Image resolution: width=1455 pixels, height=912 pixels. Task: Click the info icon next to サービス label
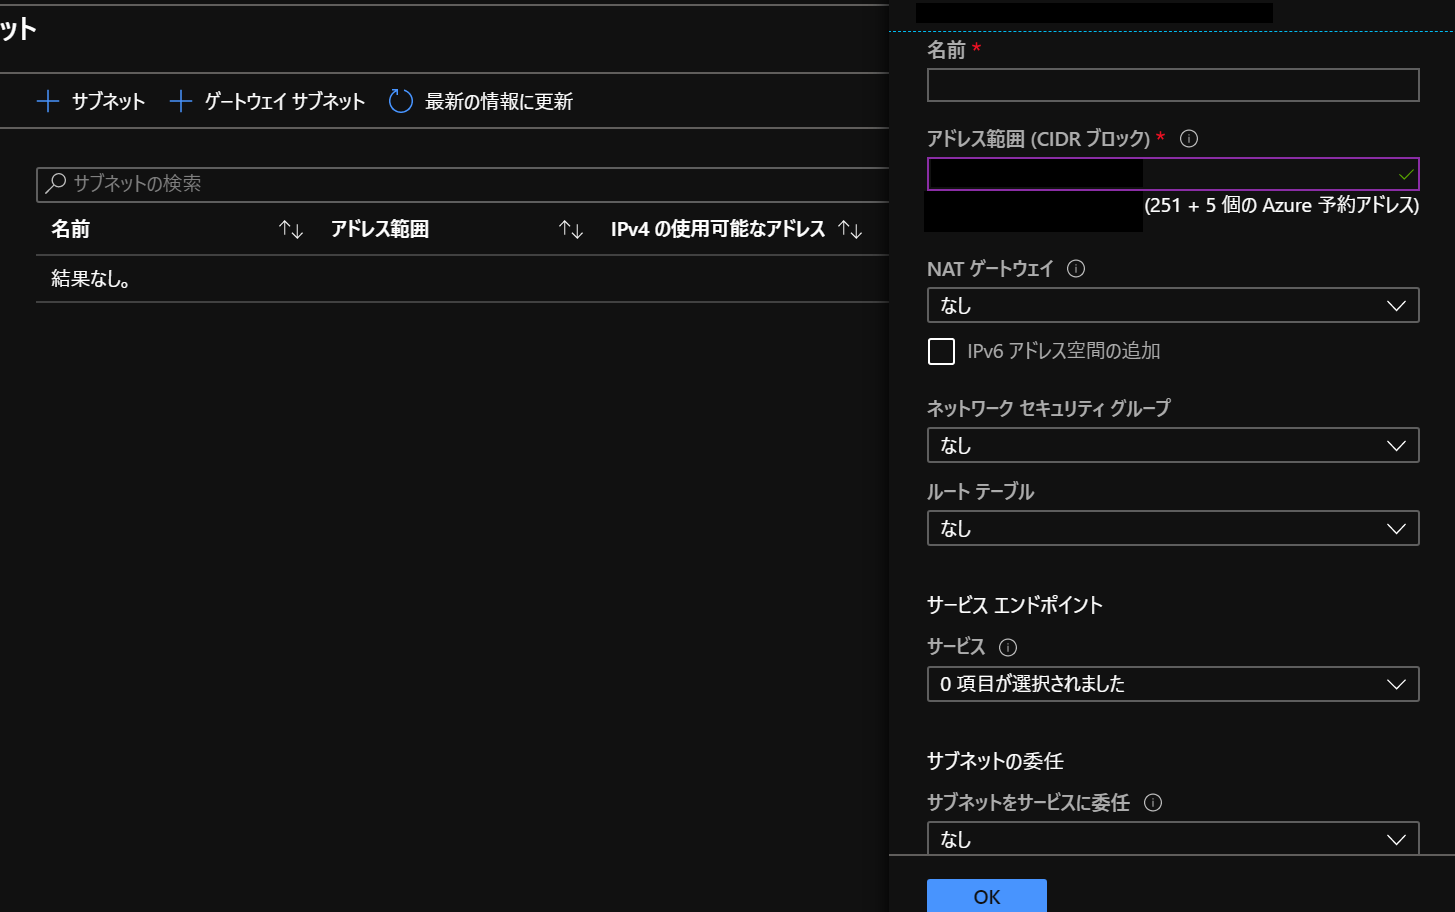coord(1008,647)
